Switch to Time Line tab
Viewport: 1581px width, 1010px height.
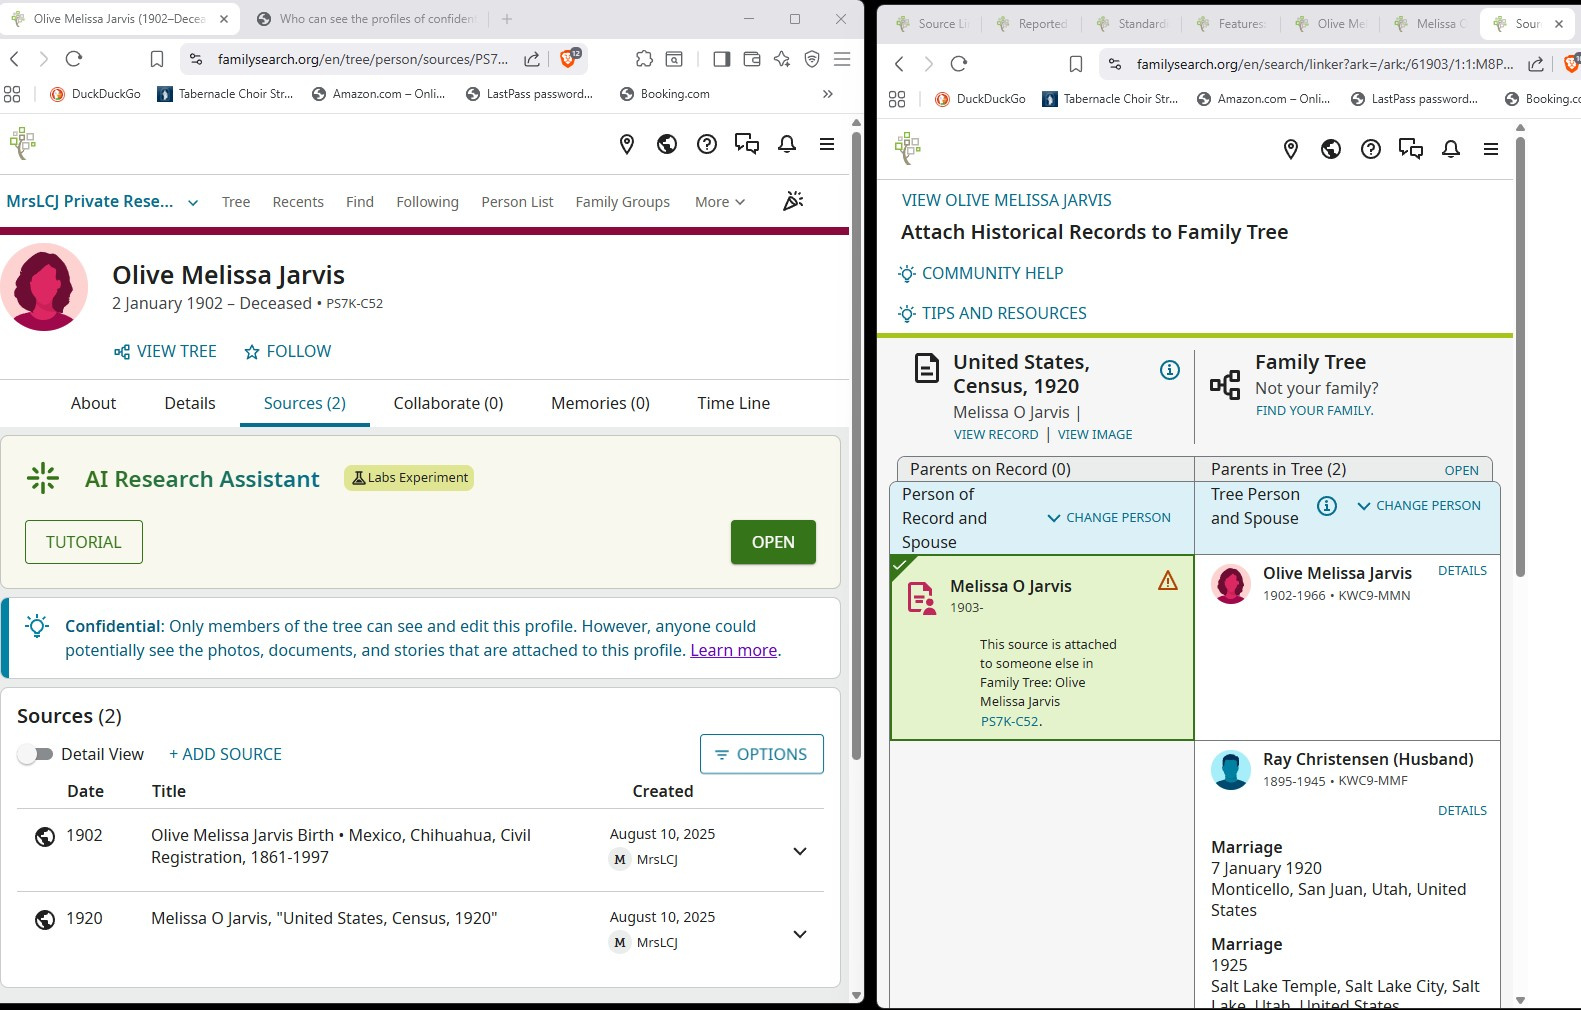(733, 403)
